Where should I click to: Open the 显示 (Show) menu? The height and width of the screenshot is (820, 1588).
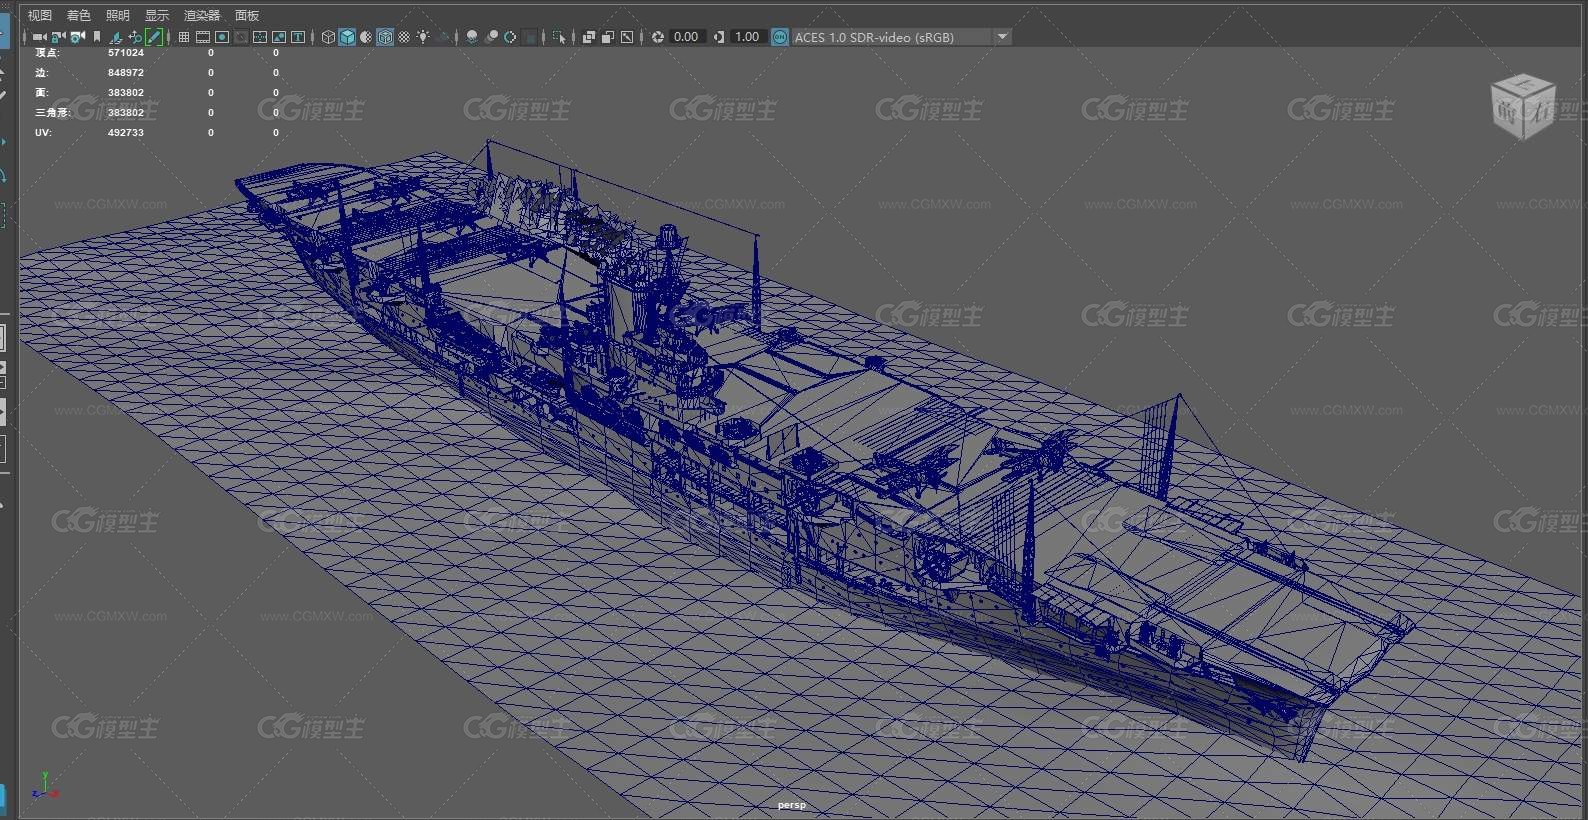pos(157,15)
